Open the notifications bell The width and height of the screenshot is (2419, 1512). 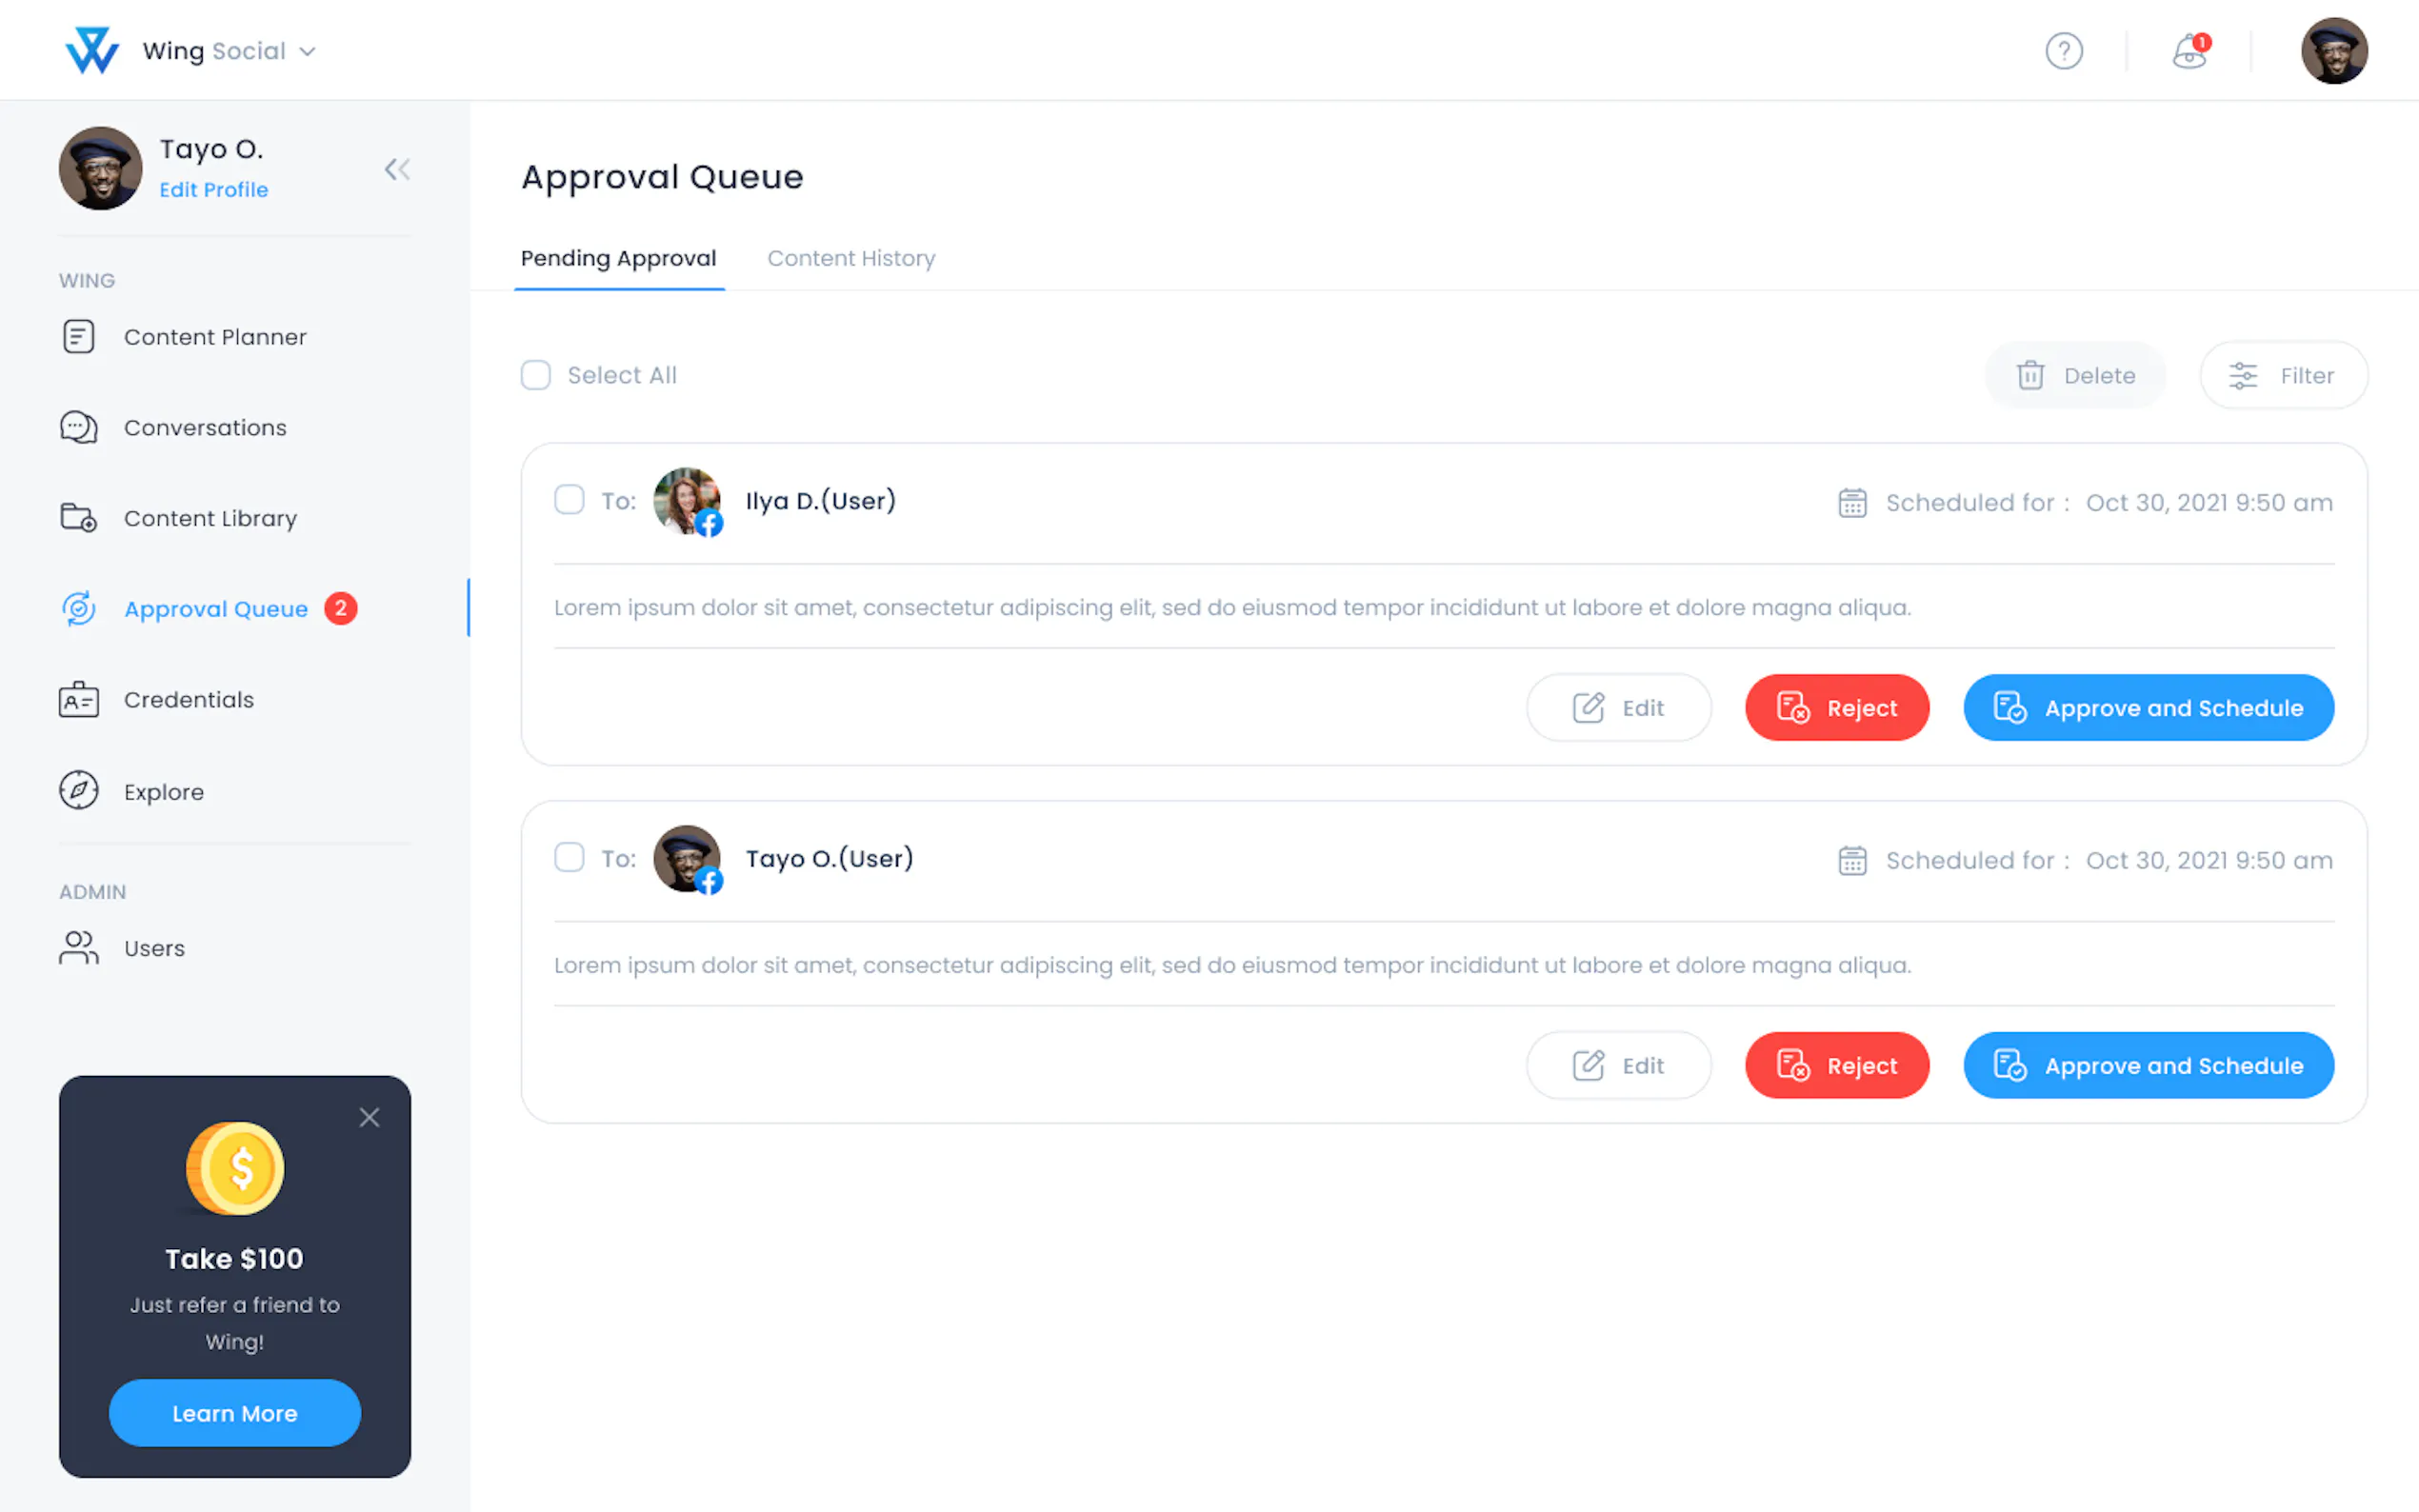pos(2189,51)
